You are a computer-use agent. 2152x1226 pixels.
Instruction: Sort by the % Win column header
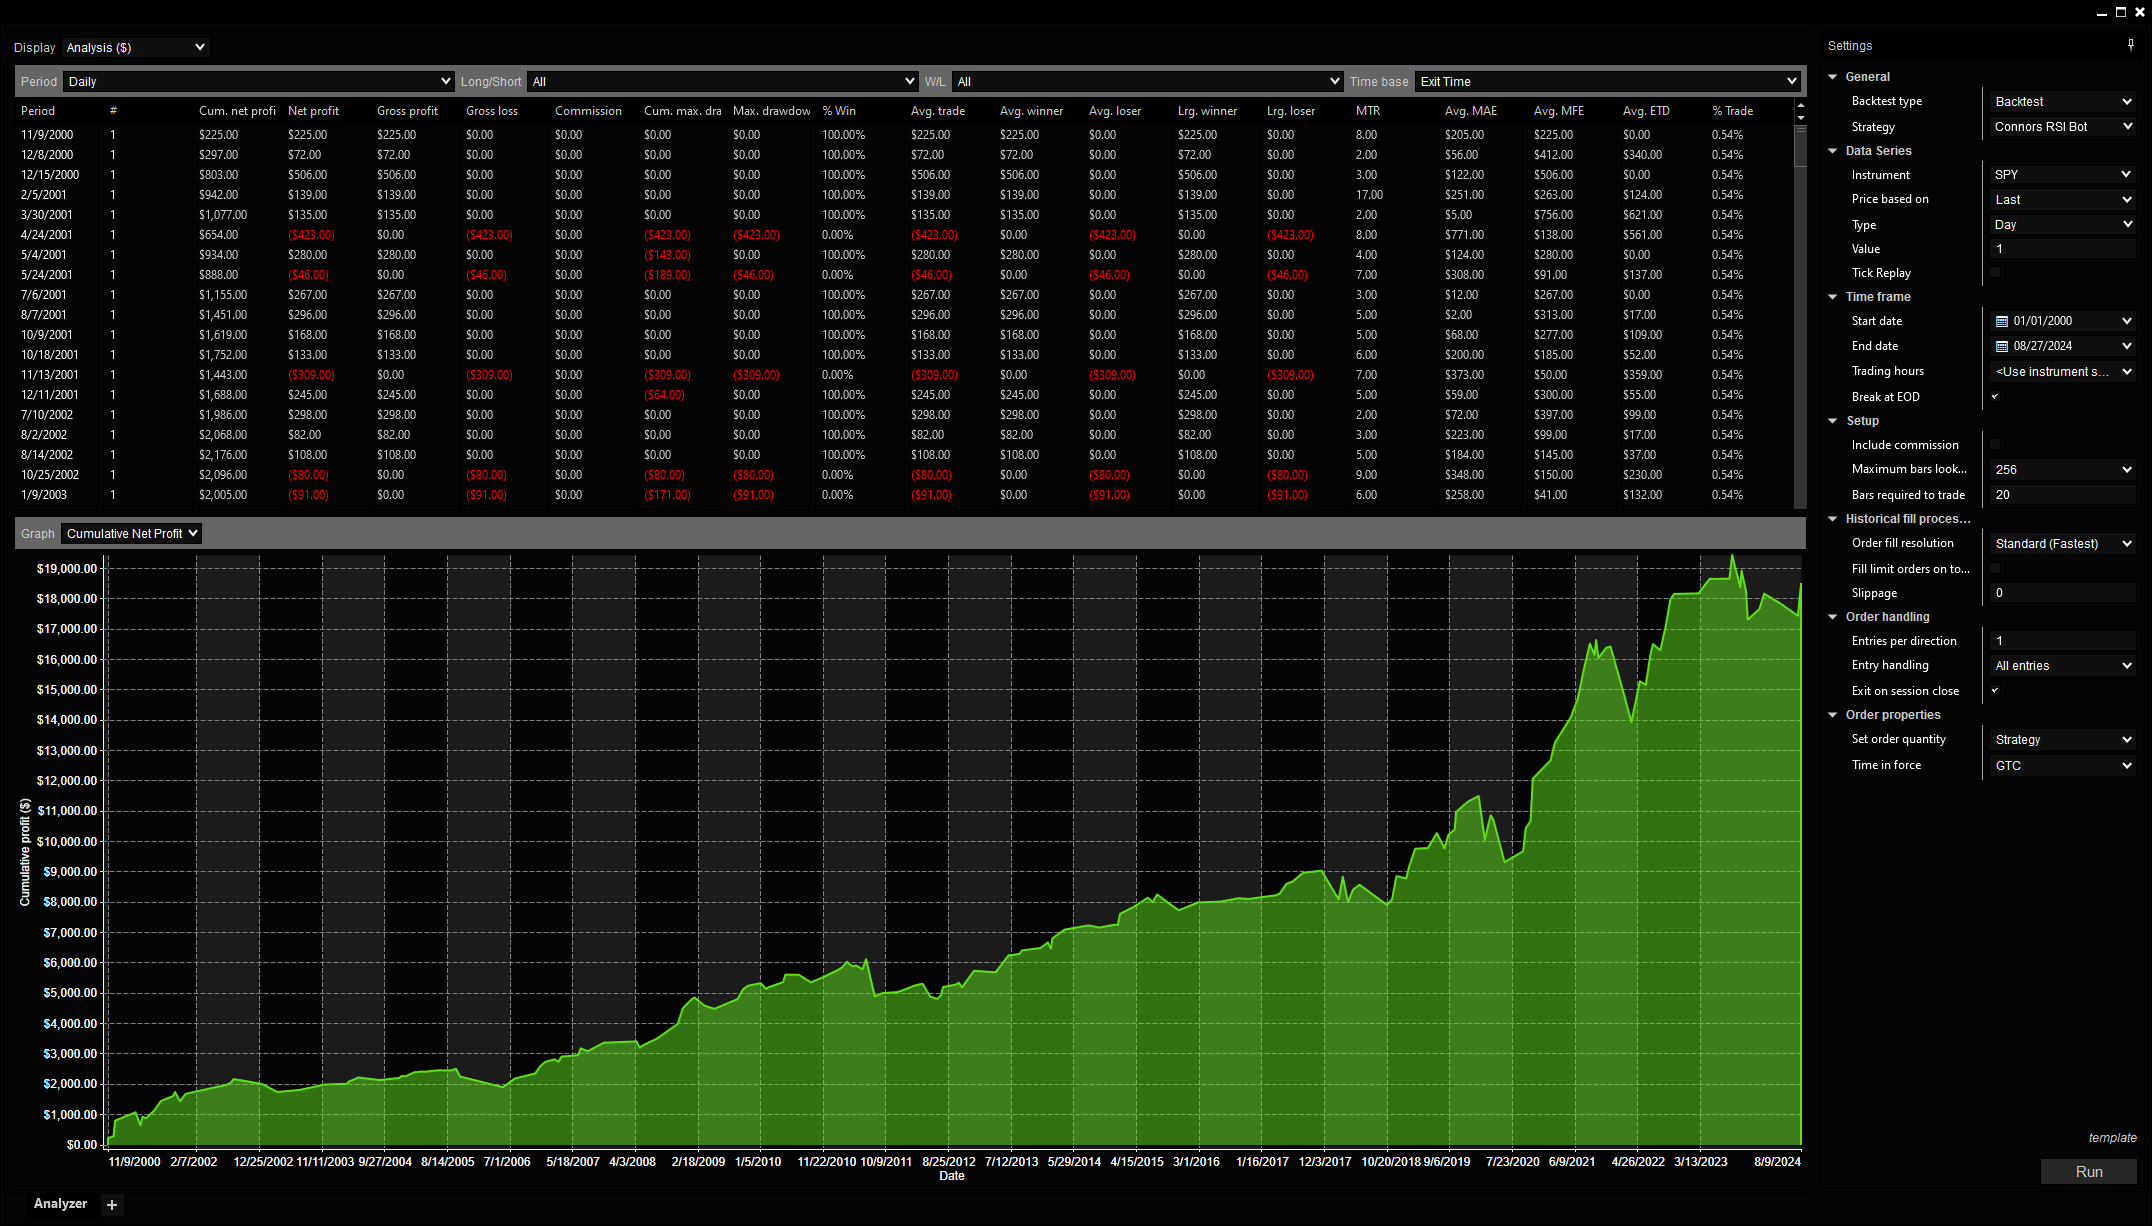click(x=839, y=111)
